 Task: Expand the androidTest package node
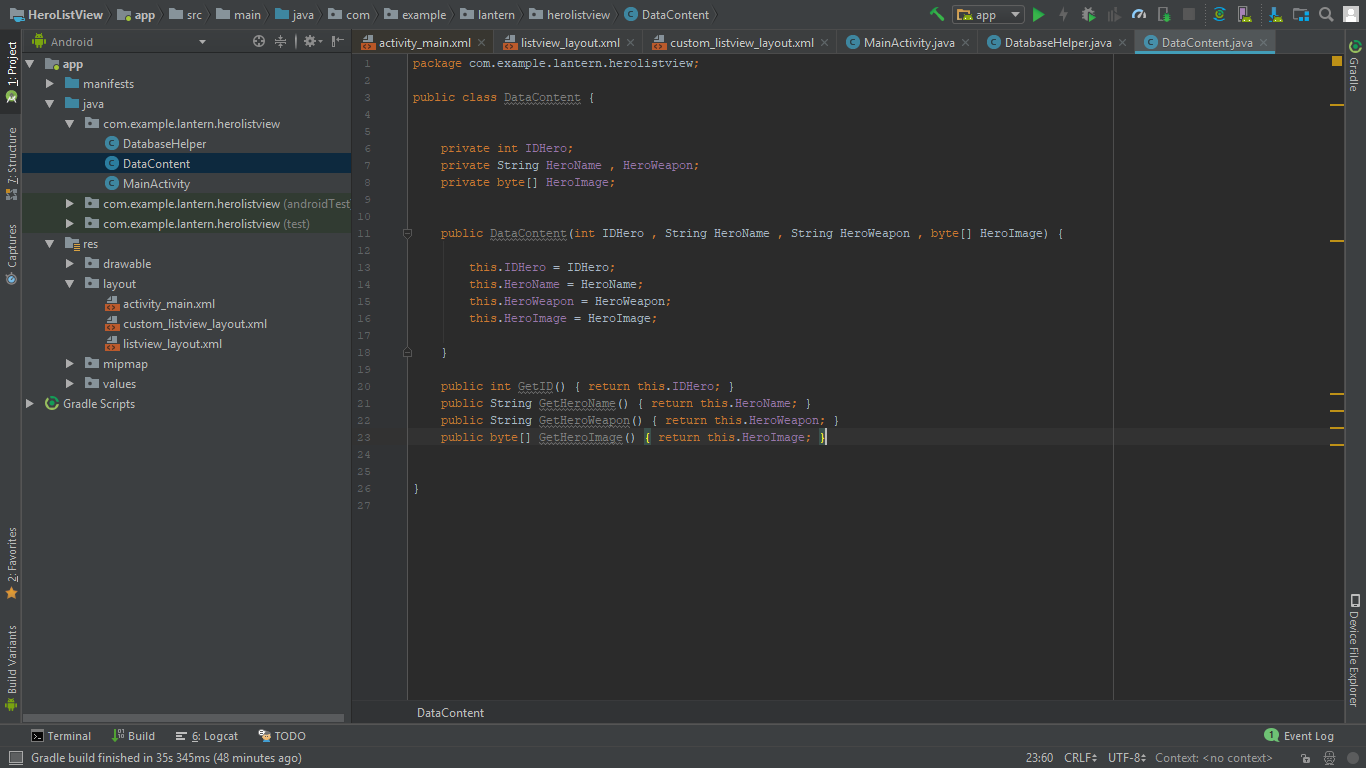[70, 204]
